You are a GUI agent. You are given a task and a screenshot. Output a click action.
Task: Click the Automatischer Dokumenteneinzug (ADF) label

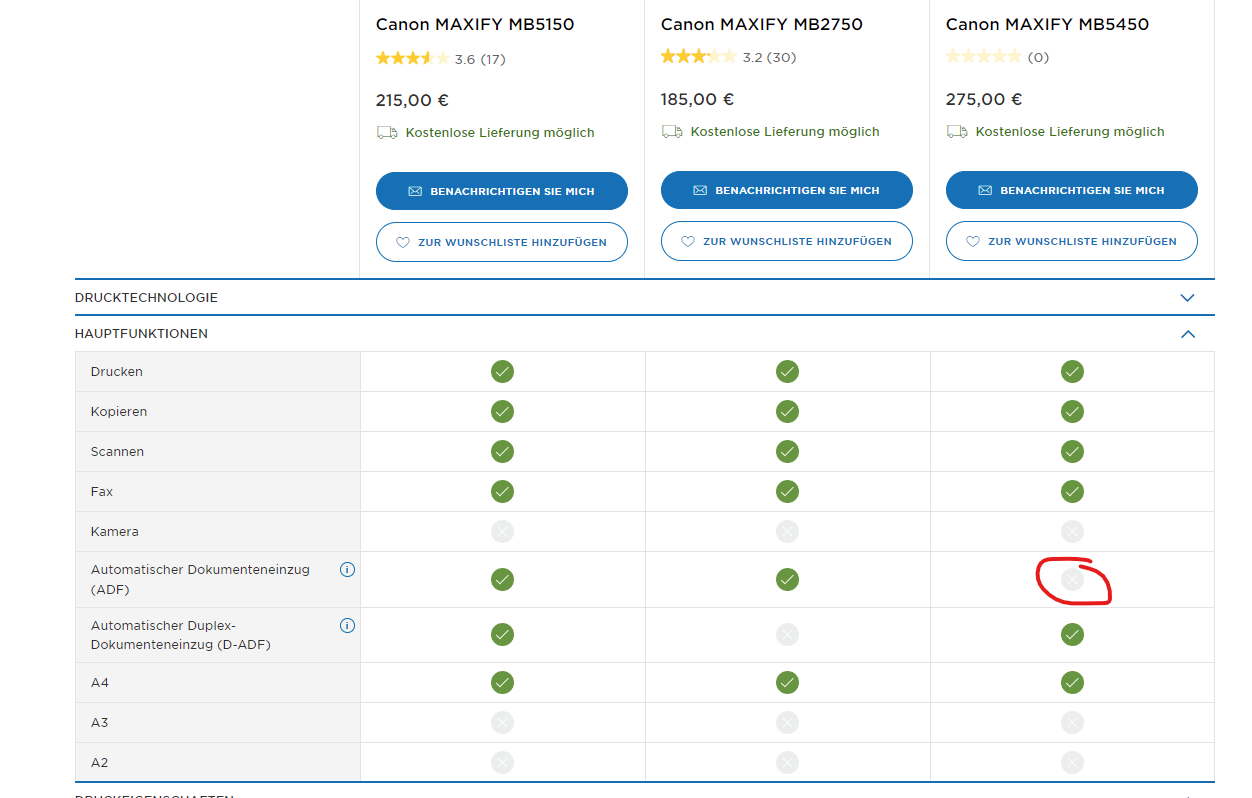coord(200,580)
